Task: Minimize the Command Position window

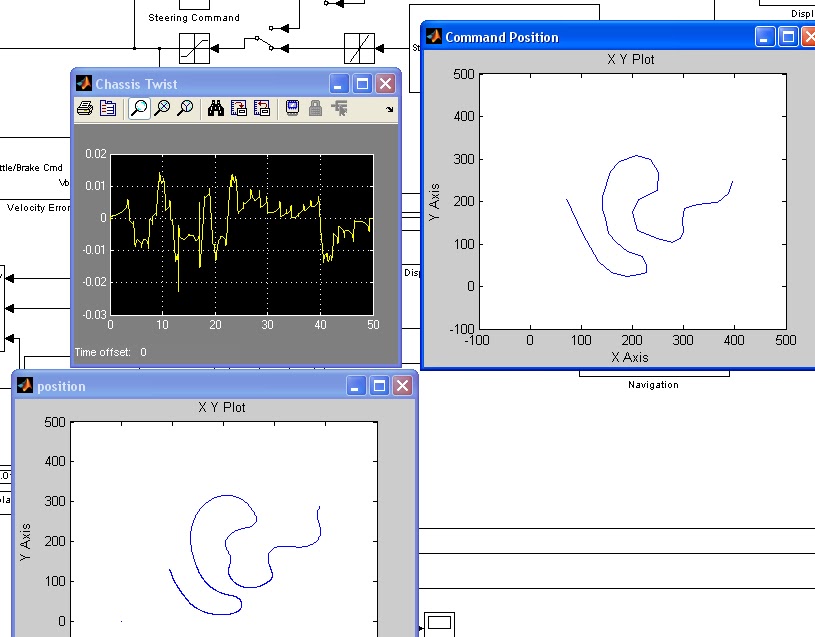Action: point(765,37)
